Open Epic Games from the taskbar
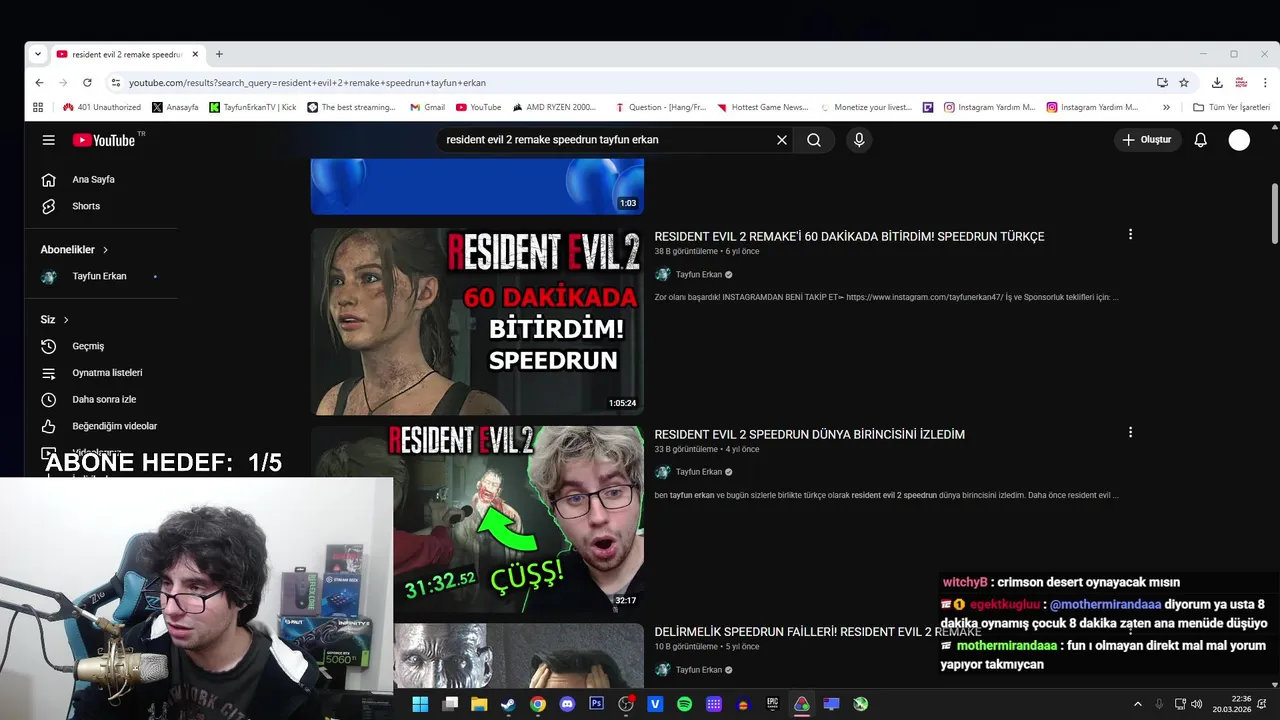 772,704
